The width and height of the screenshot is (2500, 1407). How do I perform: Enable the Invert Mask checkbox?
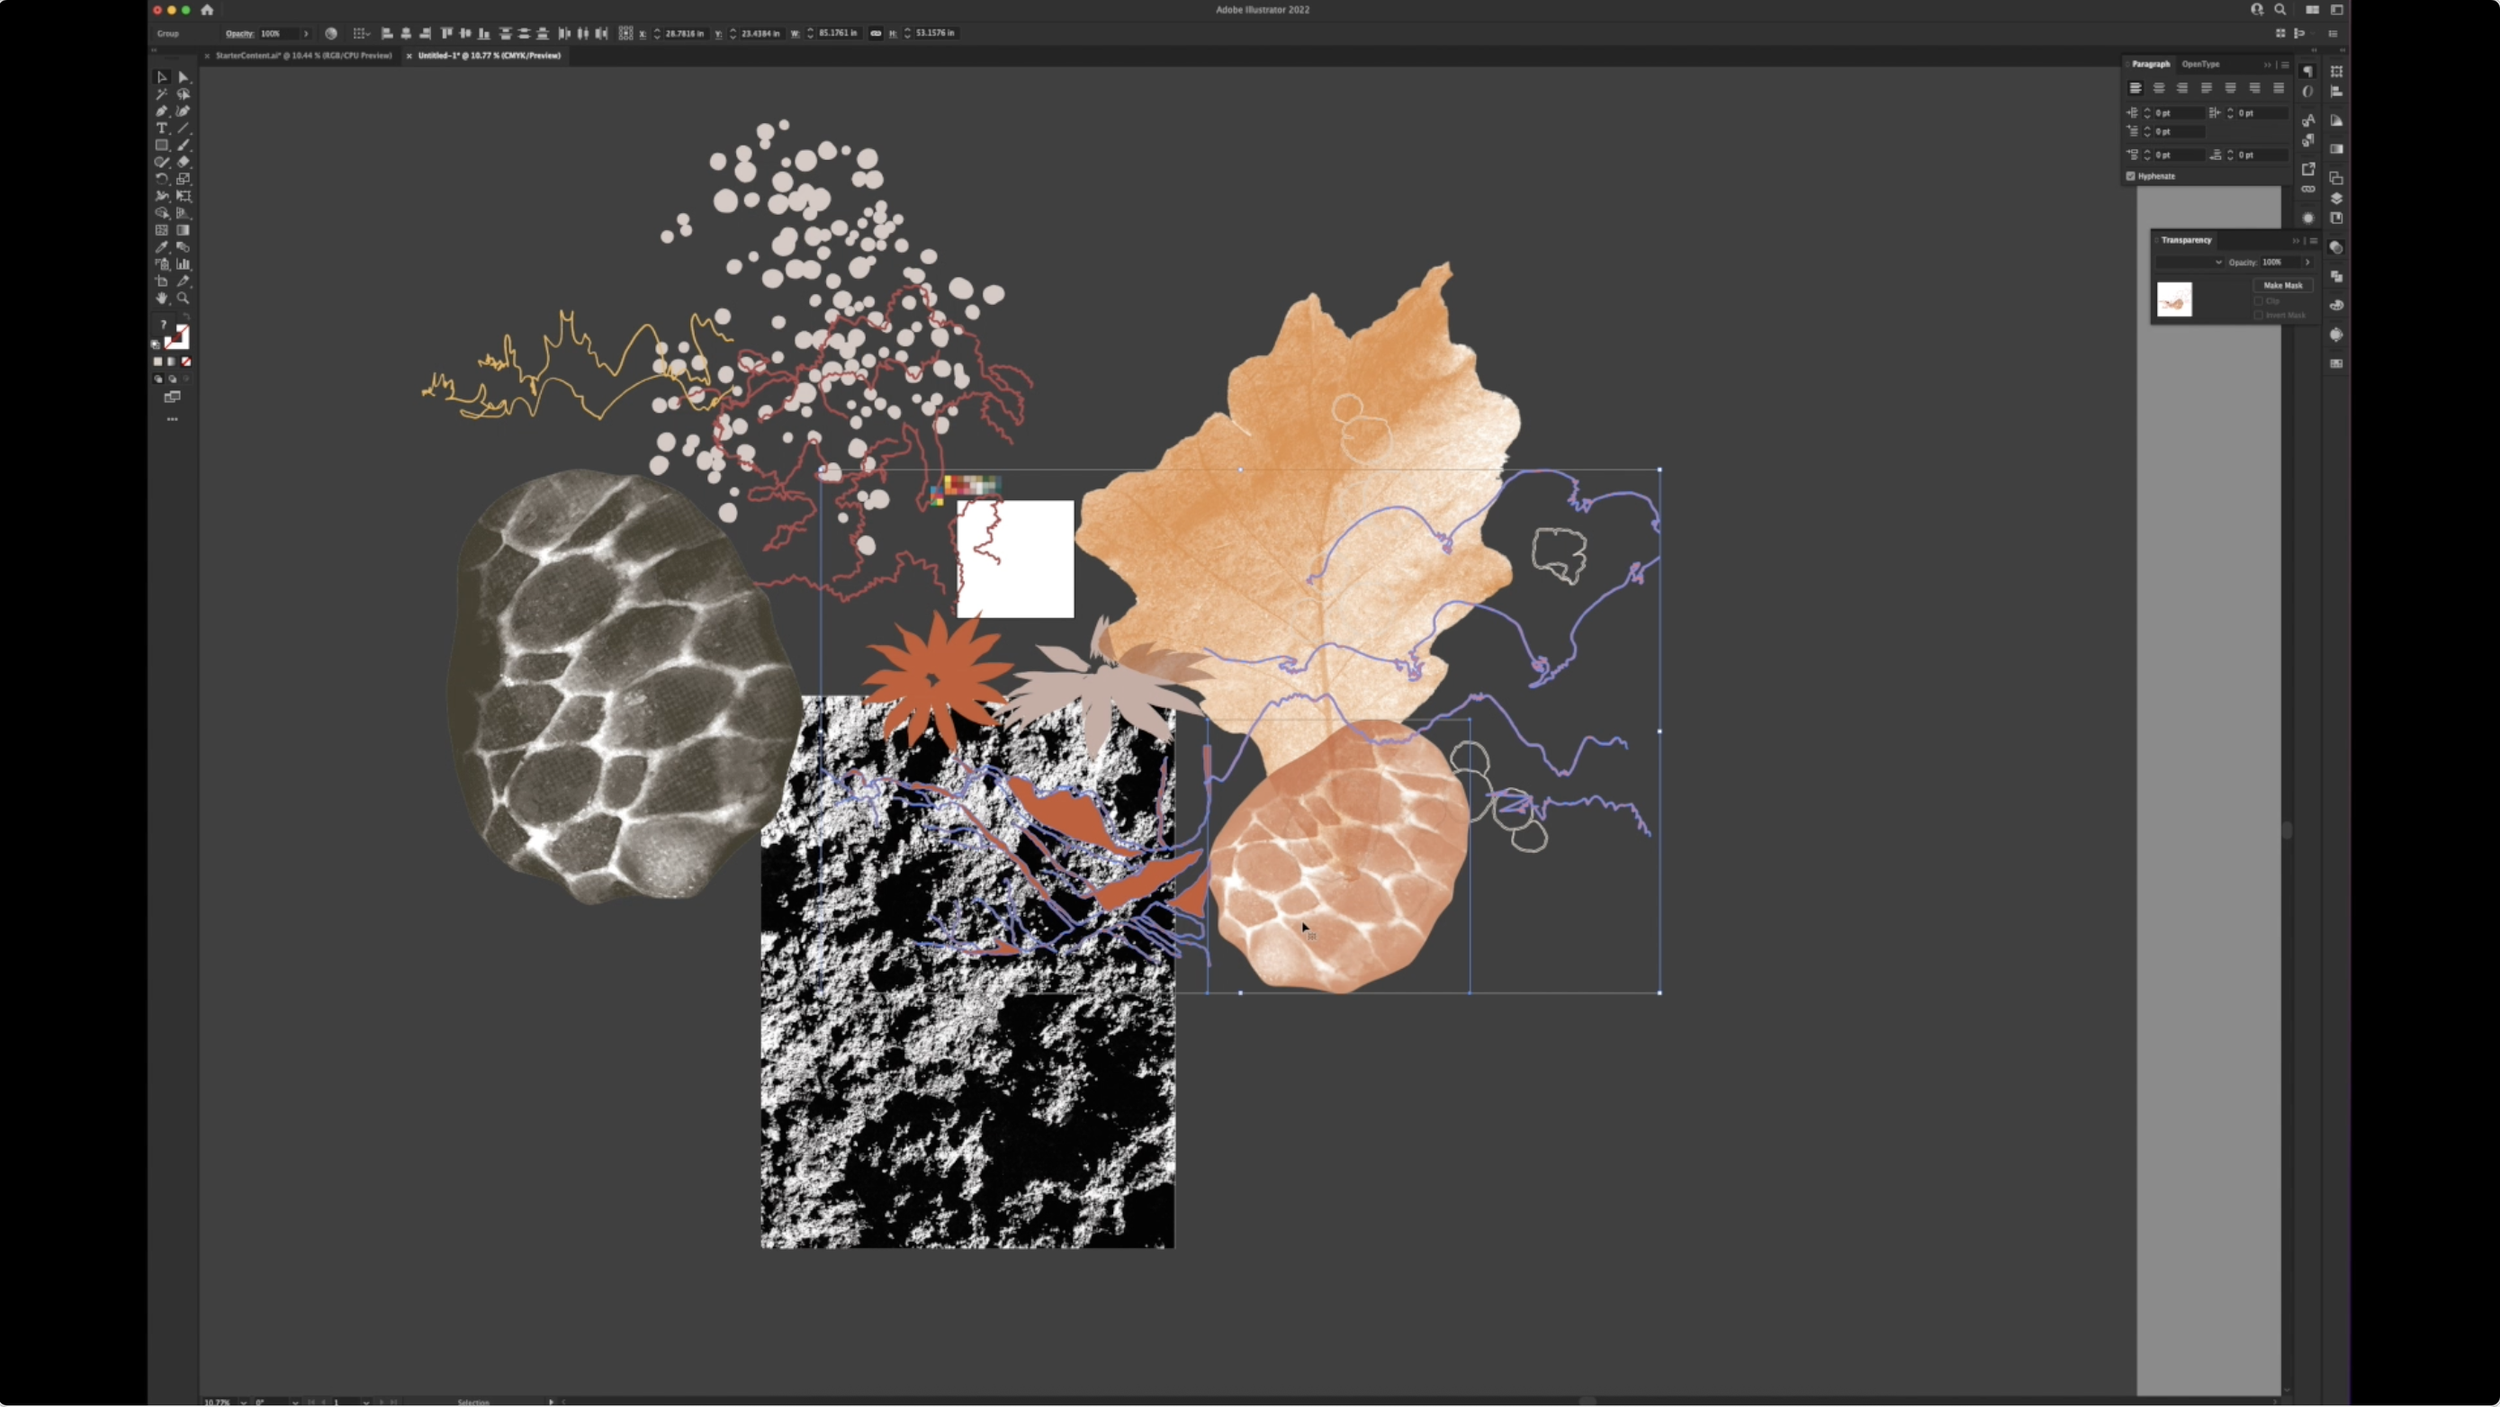click(x=2258, y=315)
